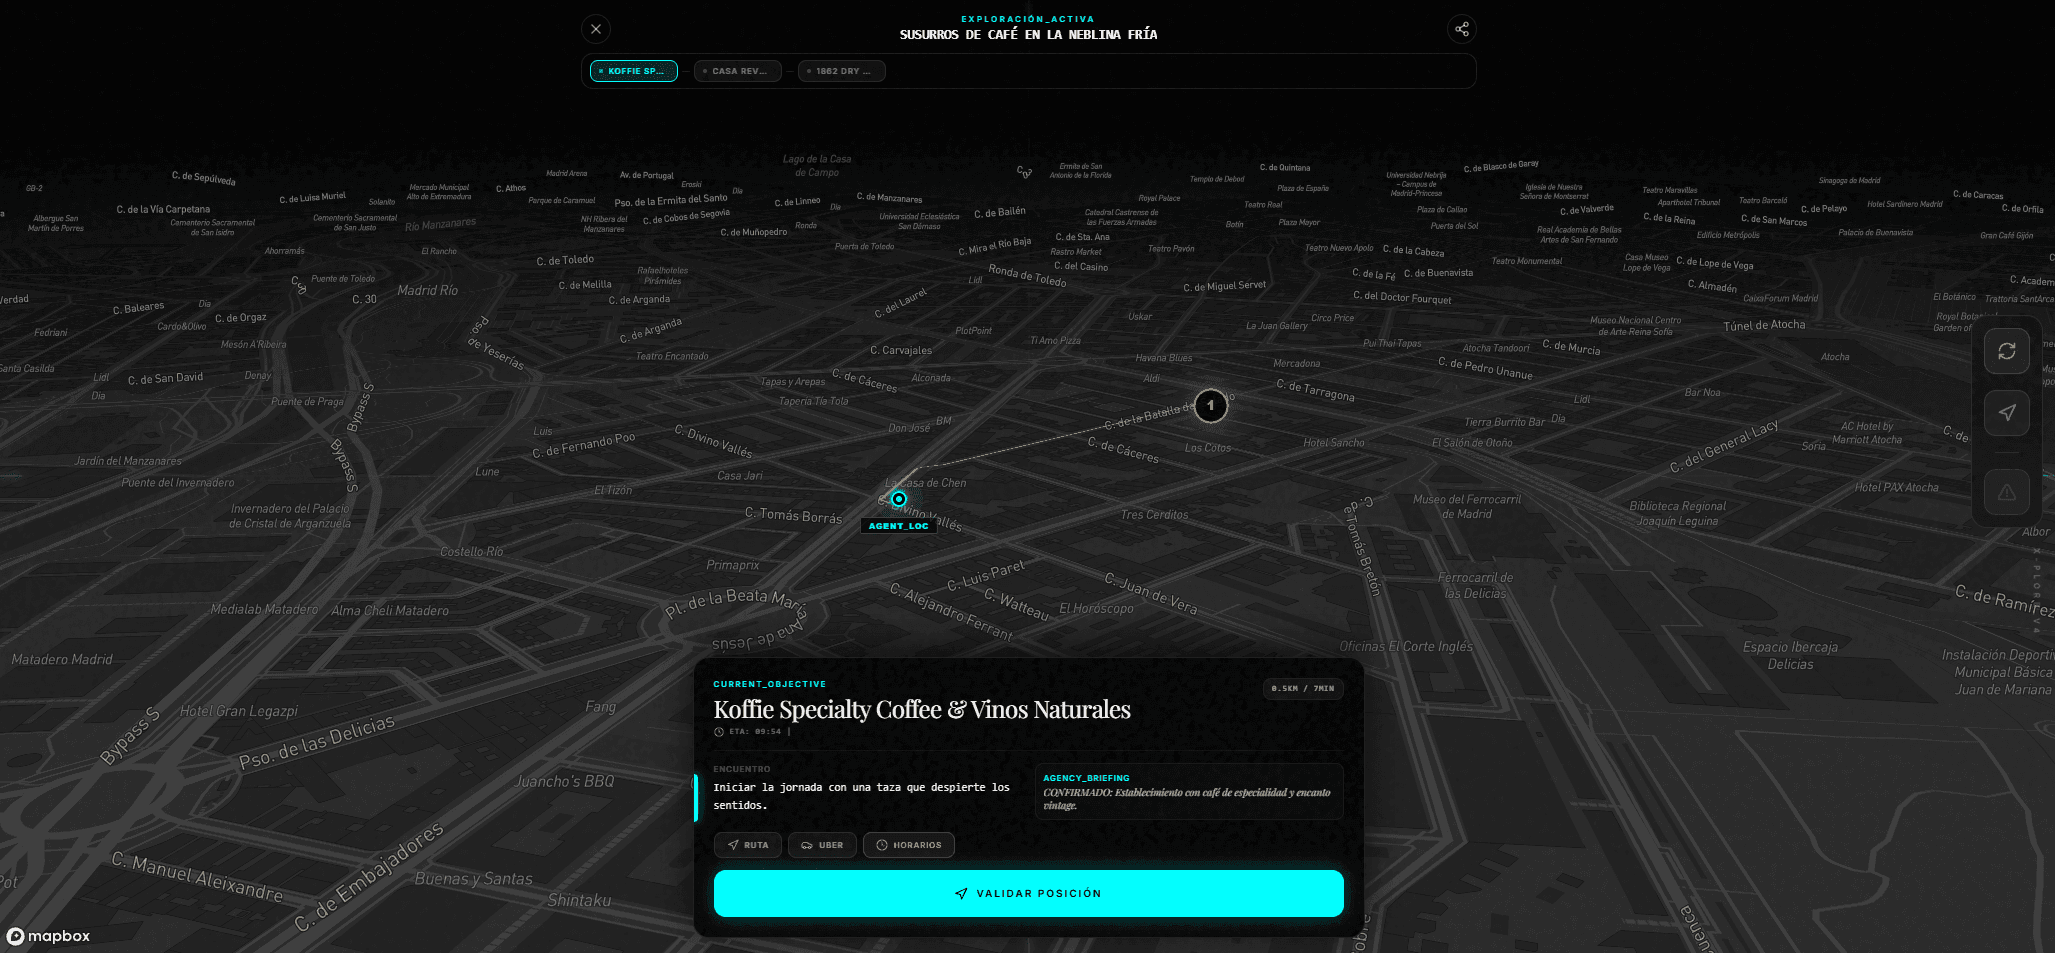The image size is (2055, 953).
Task: Click the Oficinas El Corte Inglés label
Action: tap(1406, 646)
